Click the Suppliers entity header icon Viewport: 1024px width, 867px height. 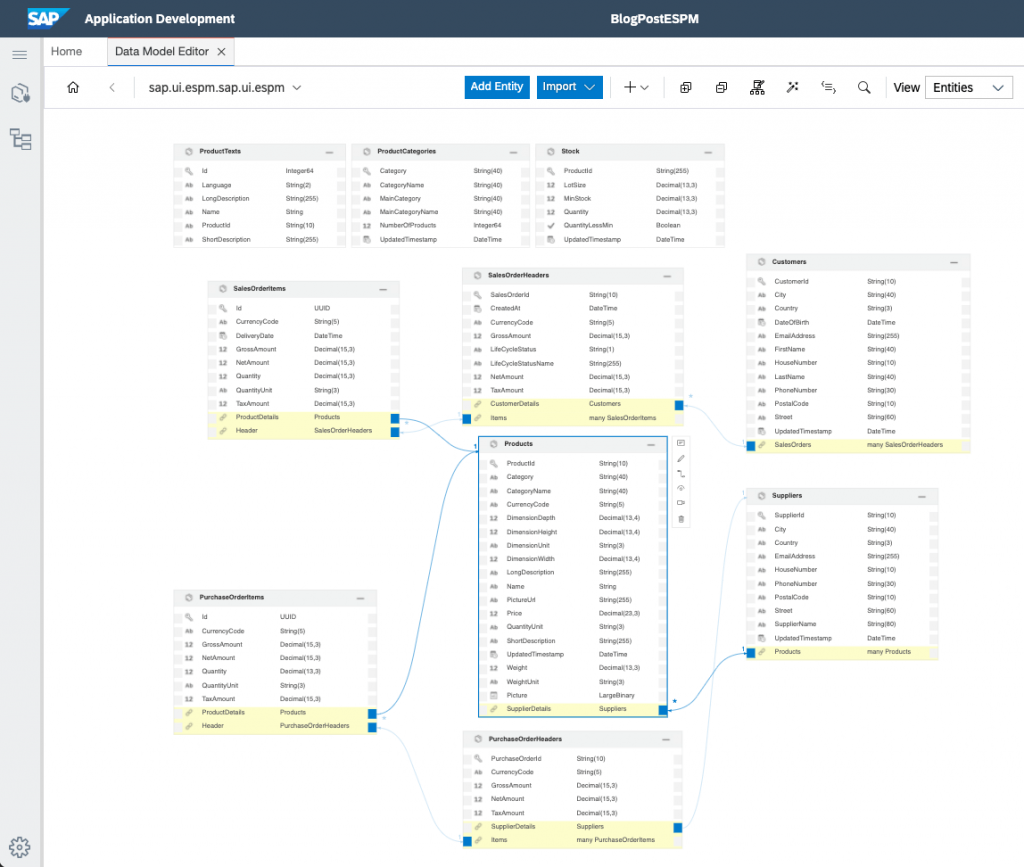click(761, 496)
